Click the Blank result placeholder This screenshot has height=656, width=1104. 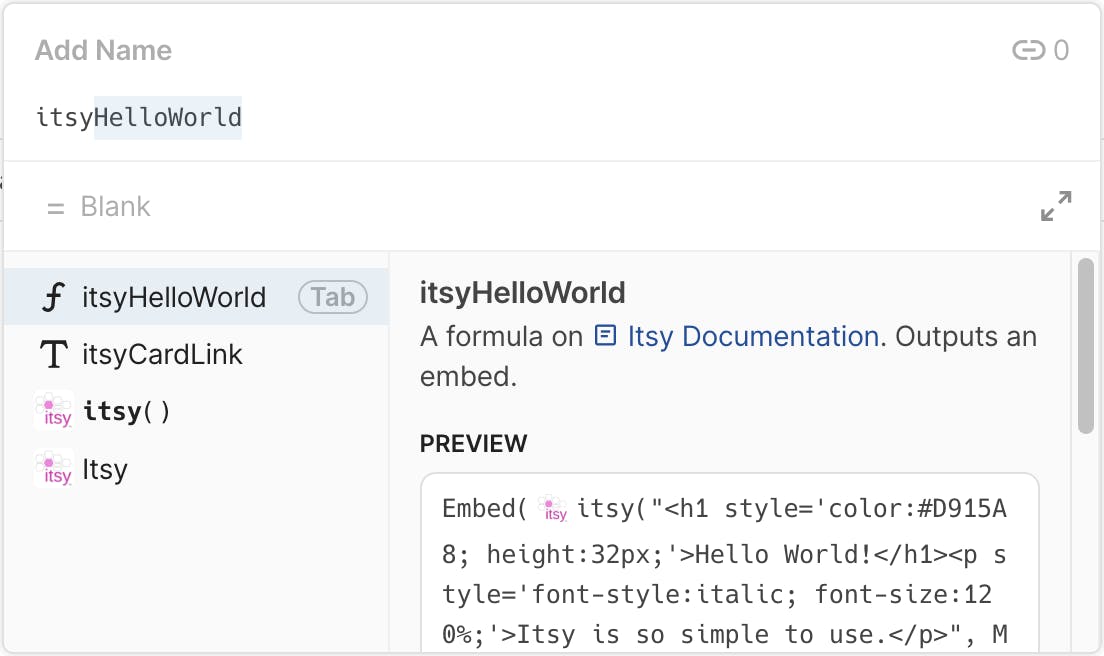(115, 206)
